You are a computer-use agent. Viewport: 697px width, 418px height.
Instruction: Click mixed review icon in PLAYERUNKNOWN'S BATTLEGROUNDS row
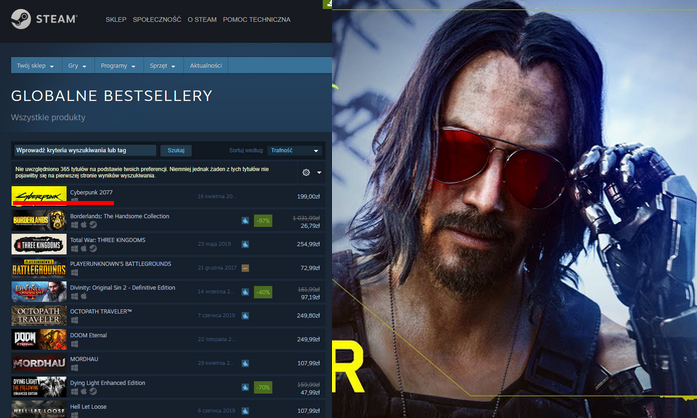point(245,268)
